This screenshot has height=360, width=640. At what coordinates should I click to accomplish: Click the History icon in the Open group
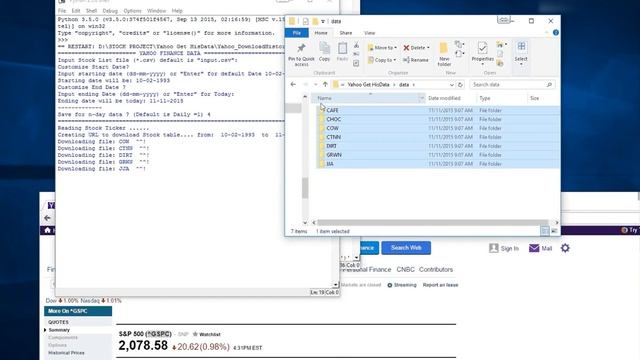tap(500, 63)
